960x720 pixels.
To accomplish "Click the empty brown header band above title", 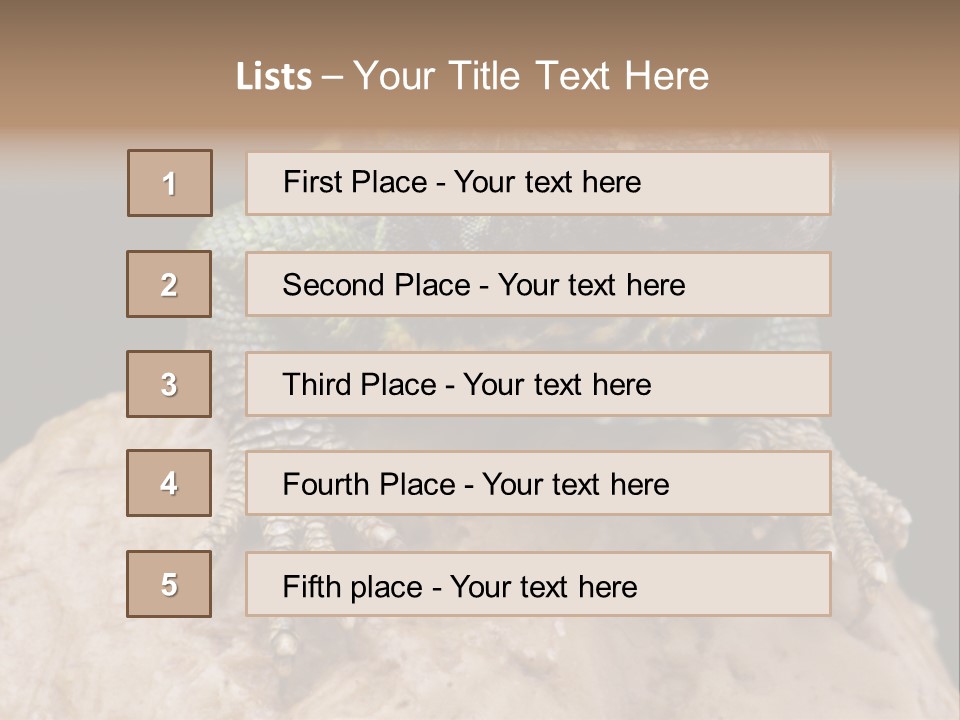I will click(480, 22).
